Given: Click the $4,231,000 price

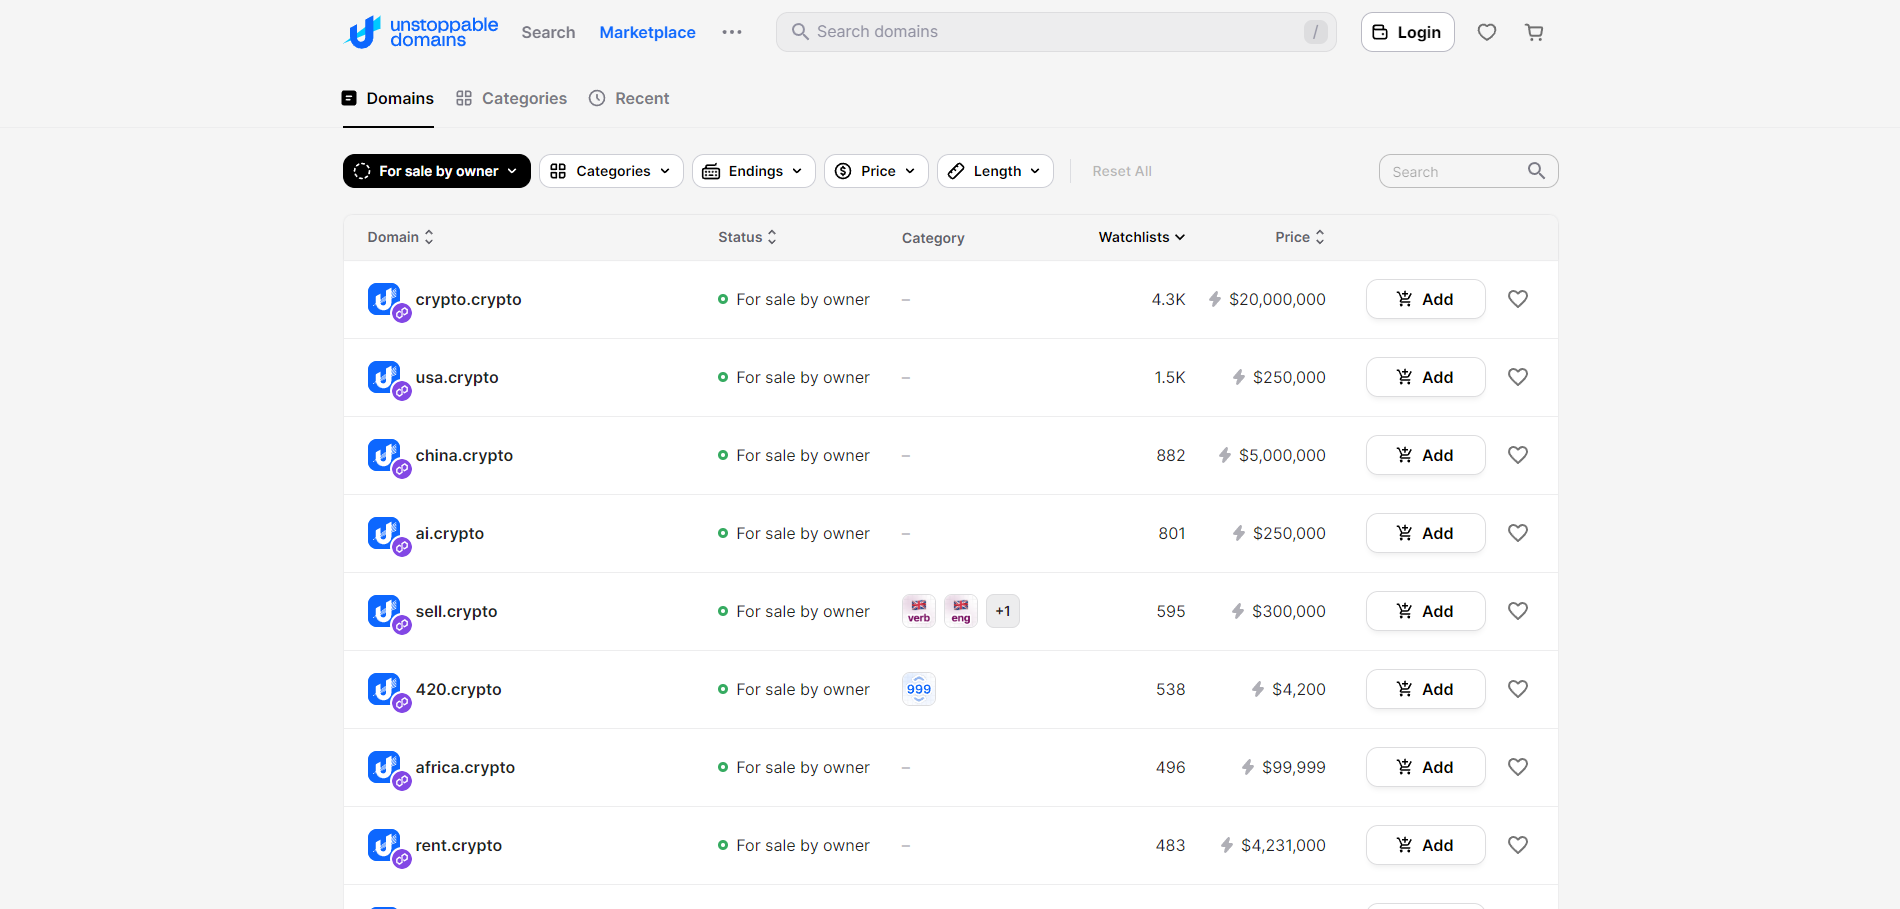Looking at the screenshot, I should [x=1283, y=845].
